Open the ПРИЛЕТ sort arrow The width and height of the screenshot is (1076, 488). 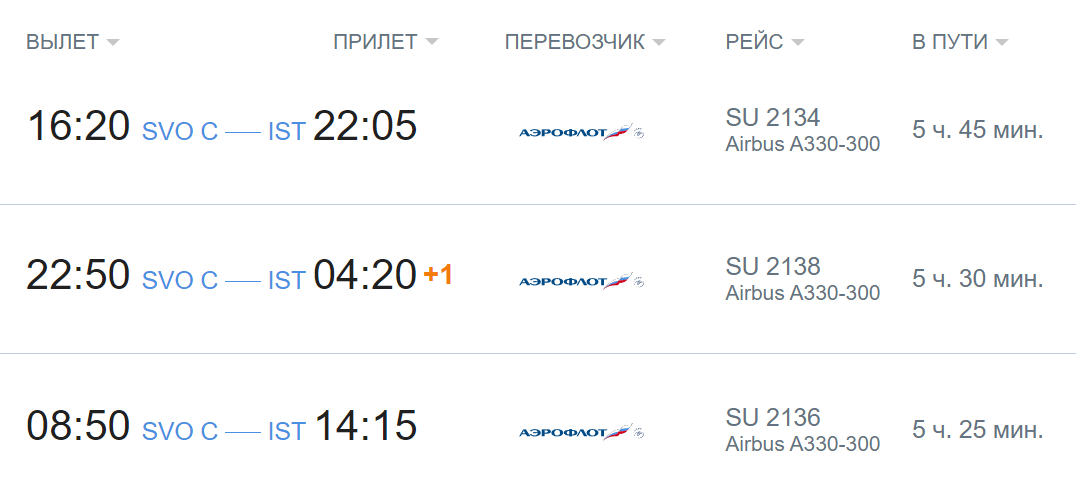point(431,43)
